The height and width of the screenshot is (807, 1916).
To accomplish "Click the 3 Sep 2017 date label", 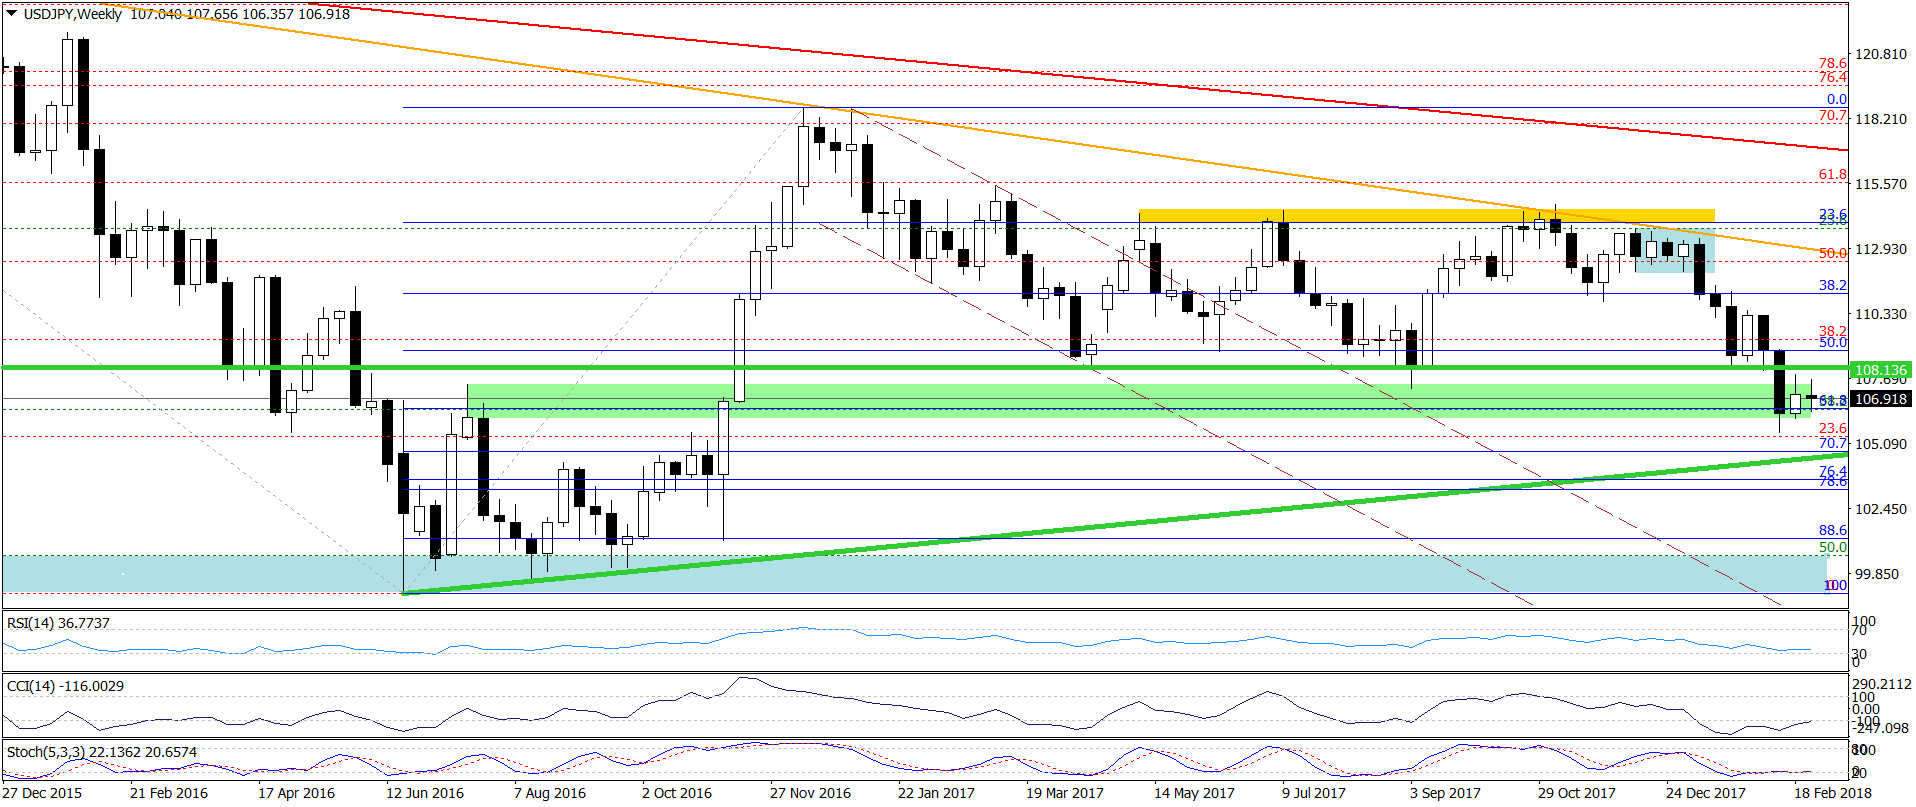I will [x=1445, y=793].
